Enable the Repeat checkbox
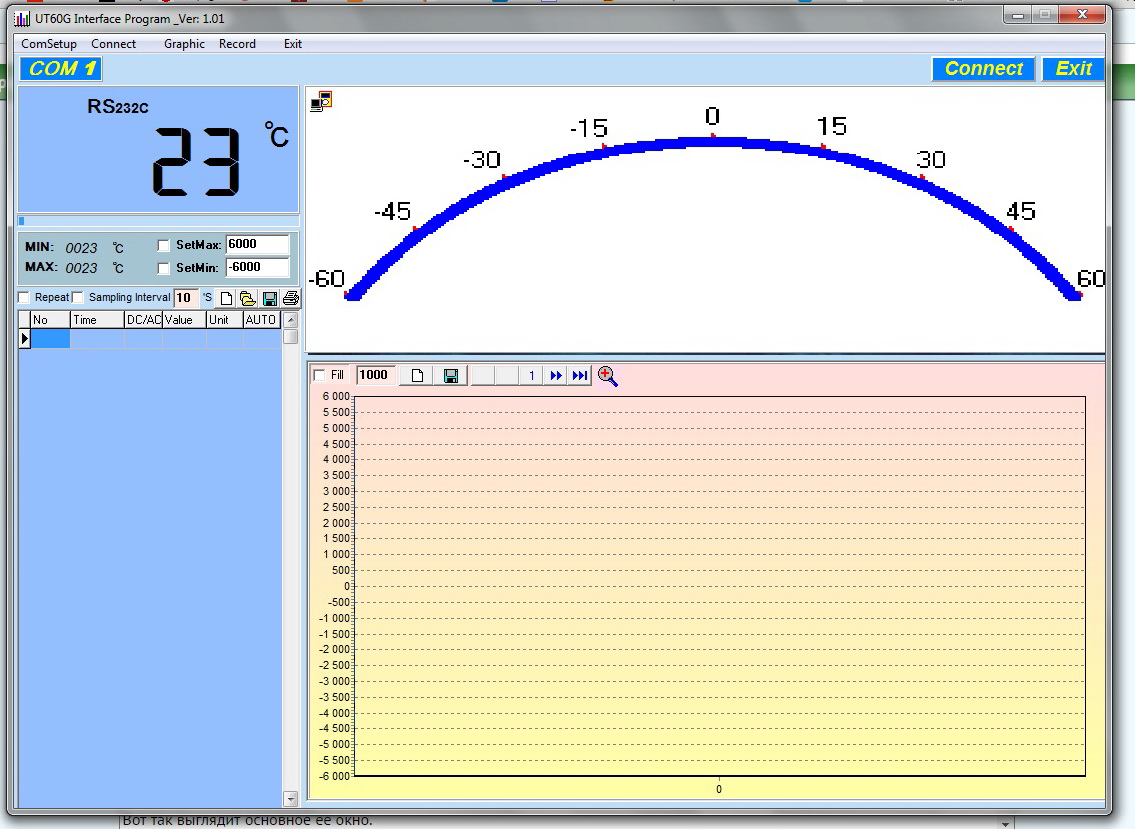 pyautogui.click(x=24, y=298)
